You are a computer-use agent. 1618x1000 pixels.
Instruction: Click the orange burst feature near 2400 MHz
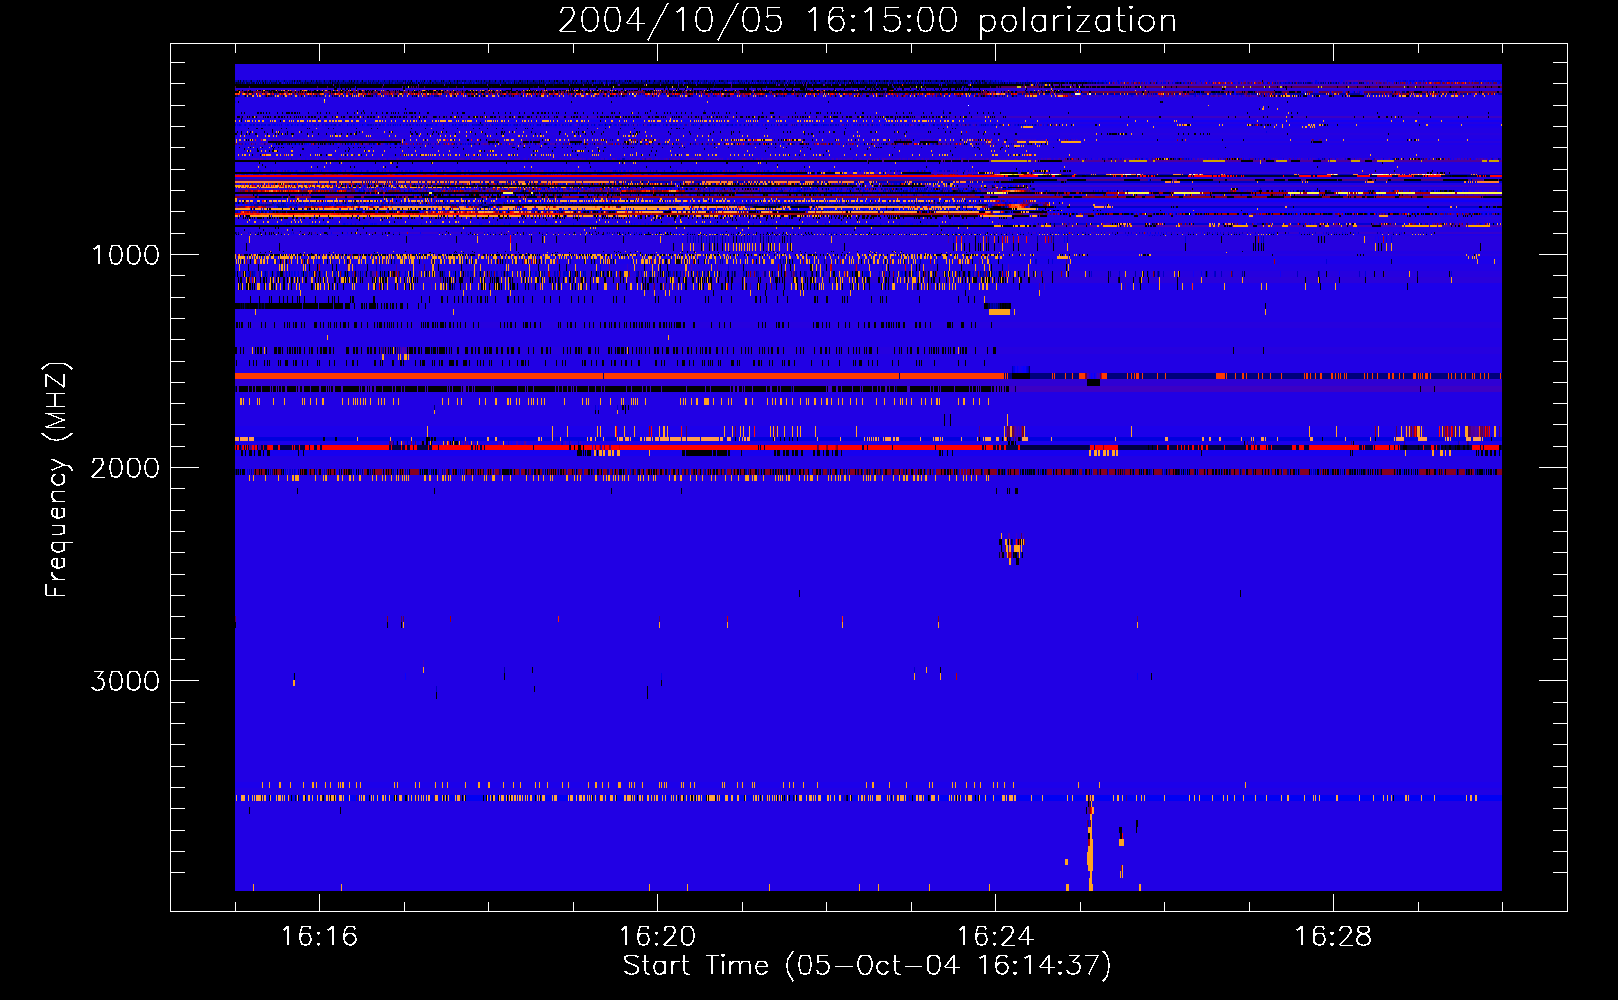coord(1013,549)
